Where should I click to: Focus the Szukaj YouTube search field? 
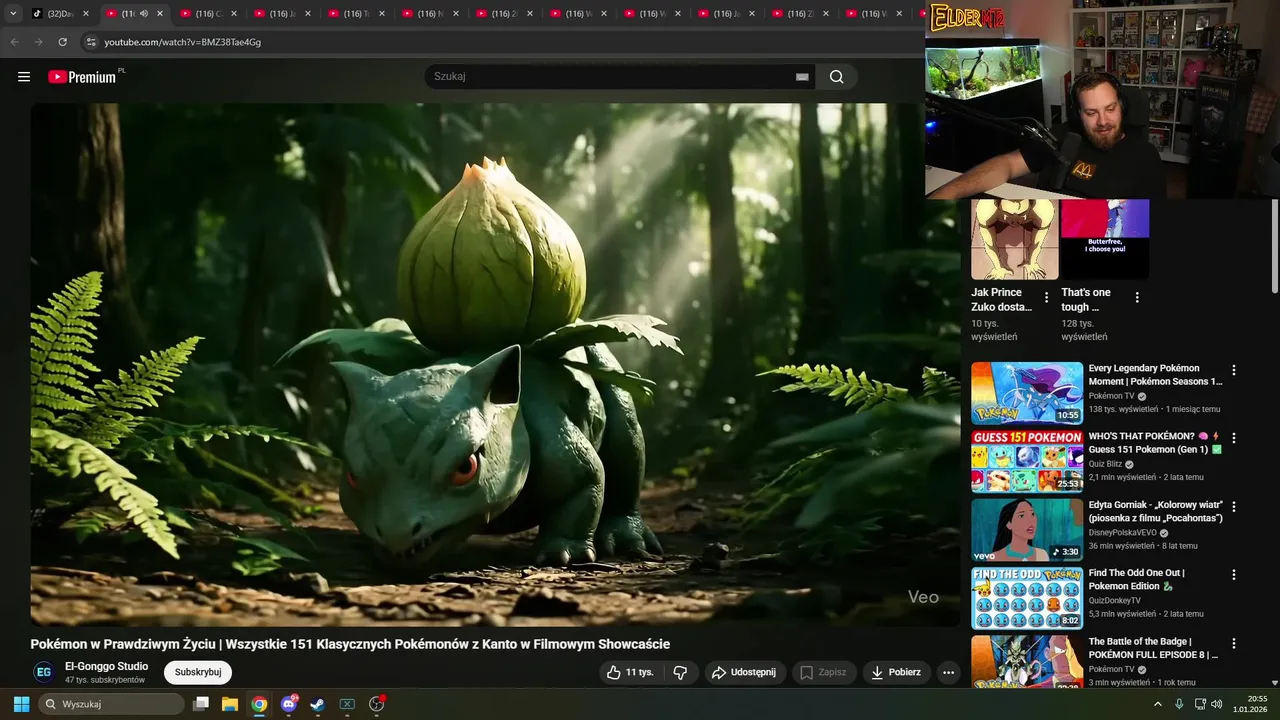(x=610, y=77)
